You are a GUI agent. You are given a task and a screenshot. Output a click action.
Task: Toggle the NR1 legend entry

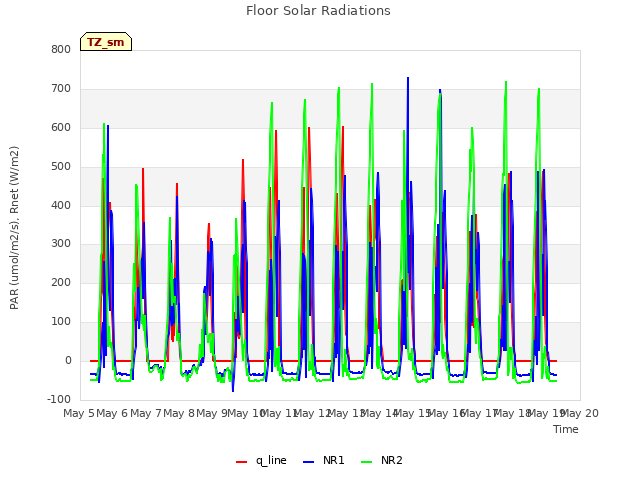[324, 460]
